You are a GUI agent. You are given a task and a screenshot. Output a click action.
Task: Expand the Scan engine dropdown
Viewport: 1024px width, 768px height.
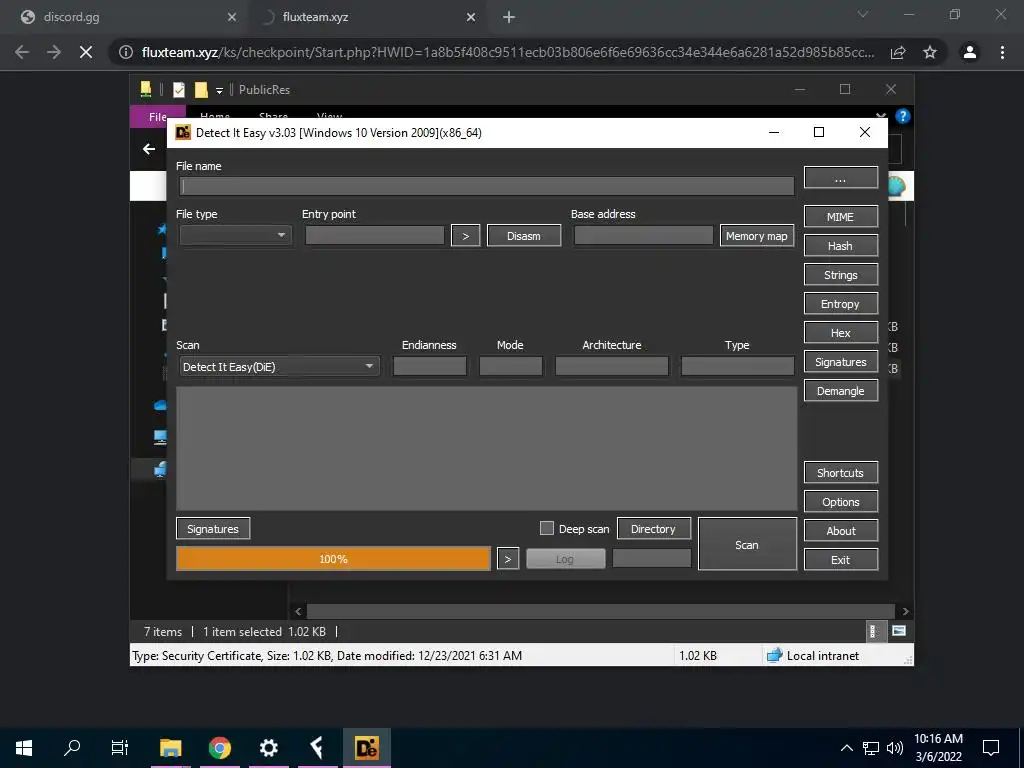(x=279, y=366)
